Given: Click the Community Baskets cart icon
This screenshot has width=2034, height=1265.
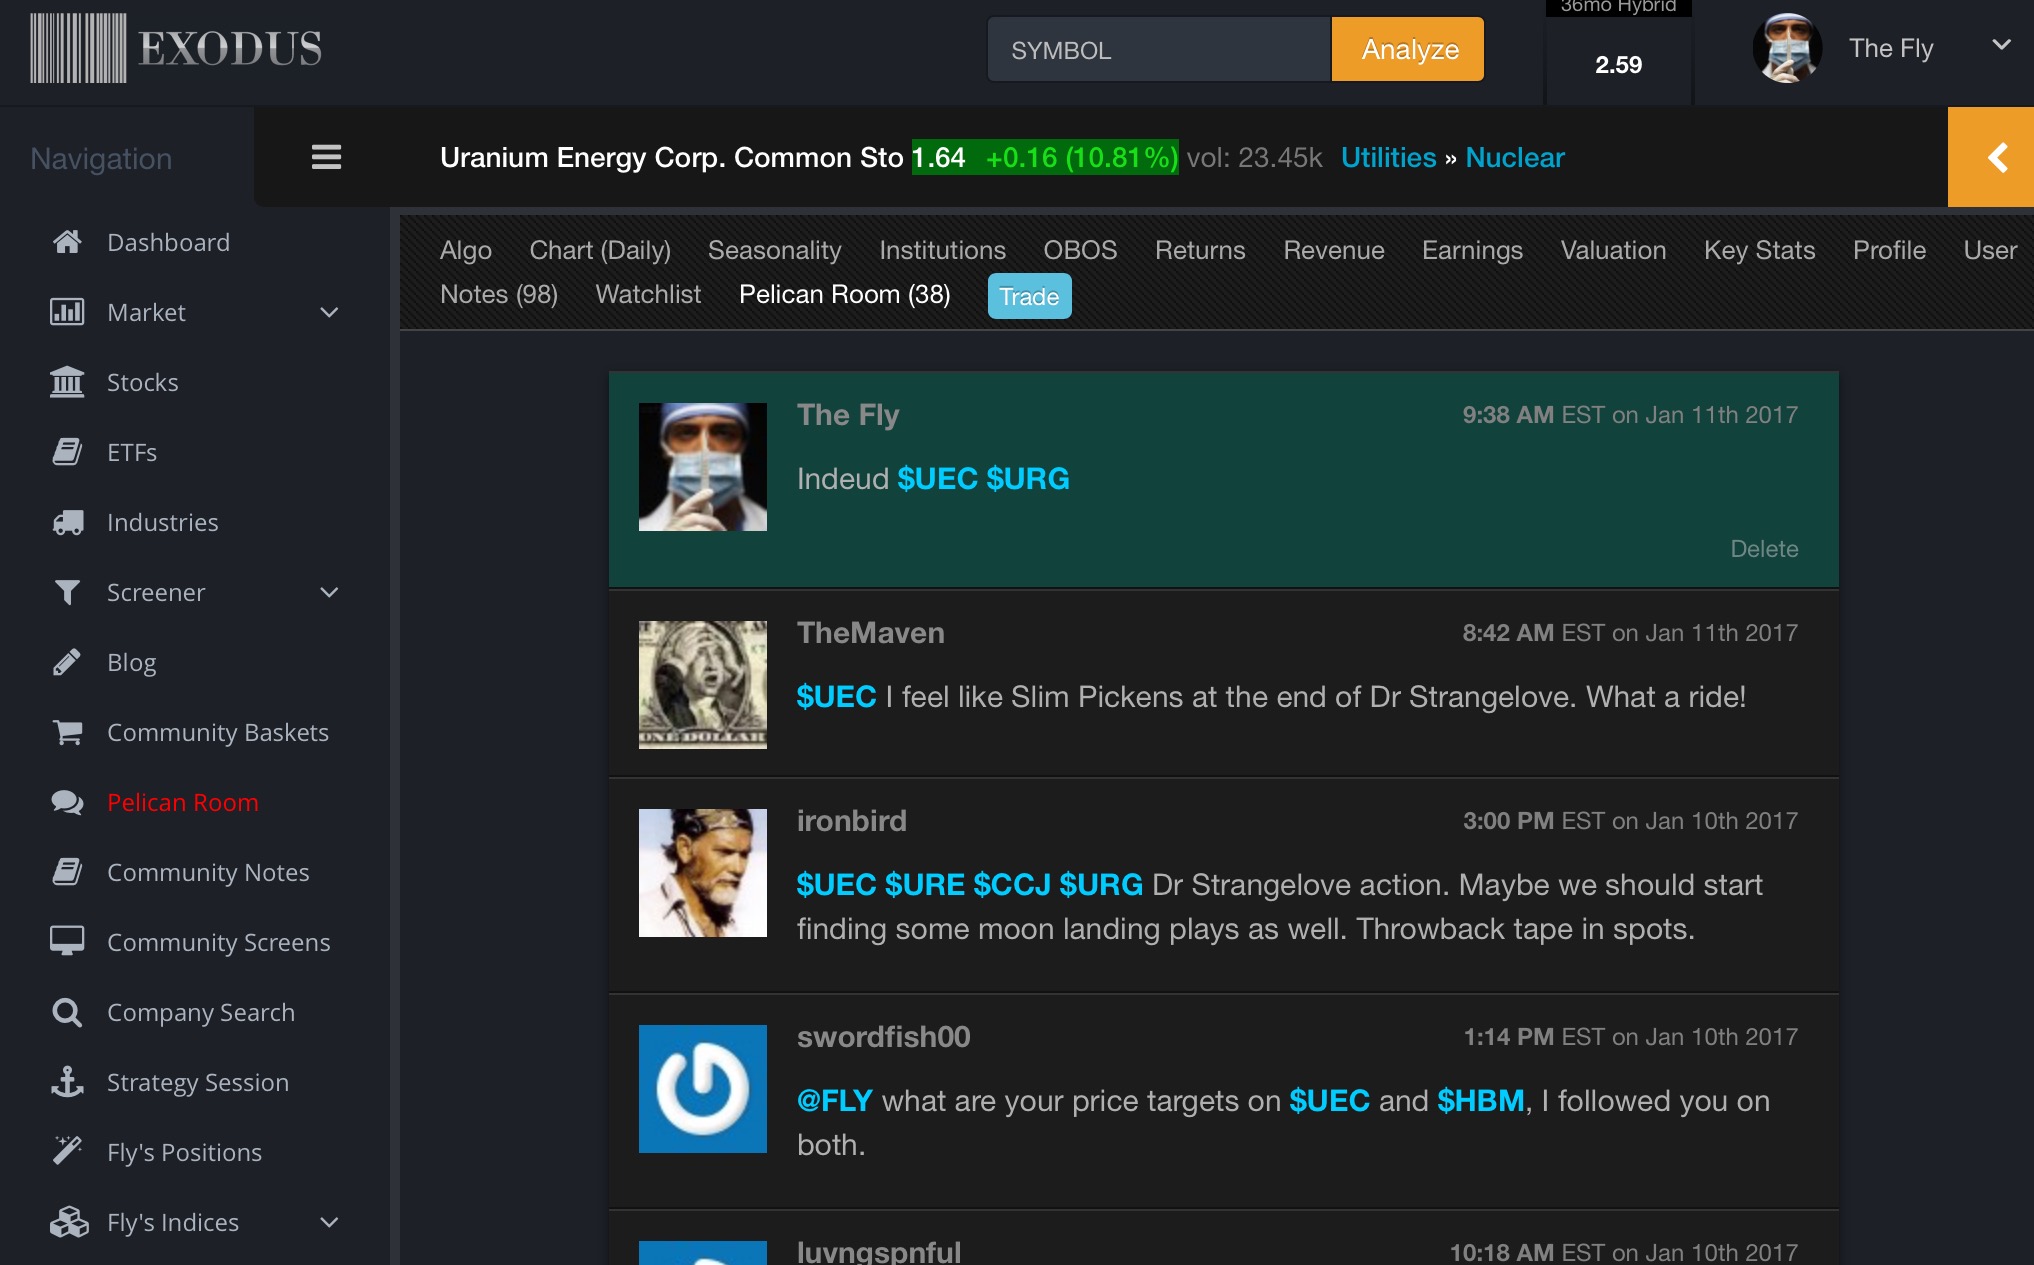Looking at the screenshot, I should coord(67,732).
